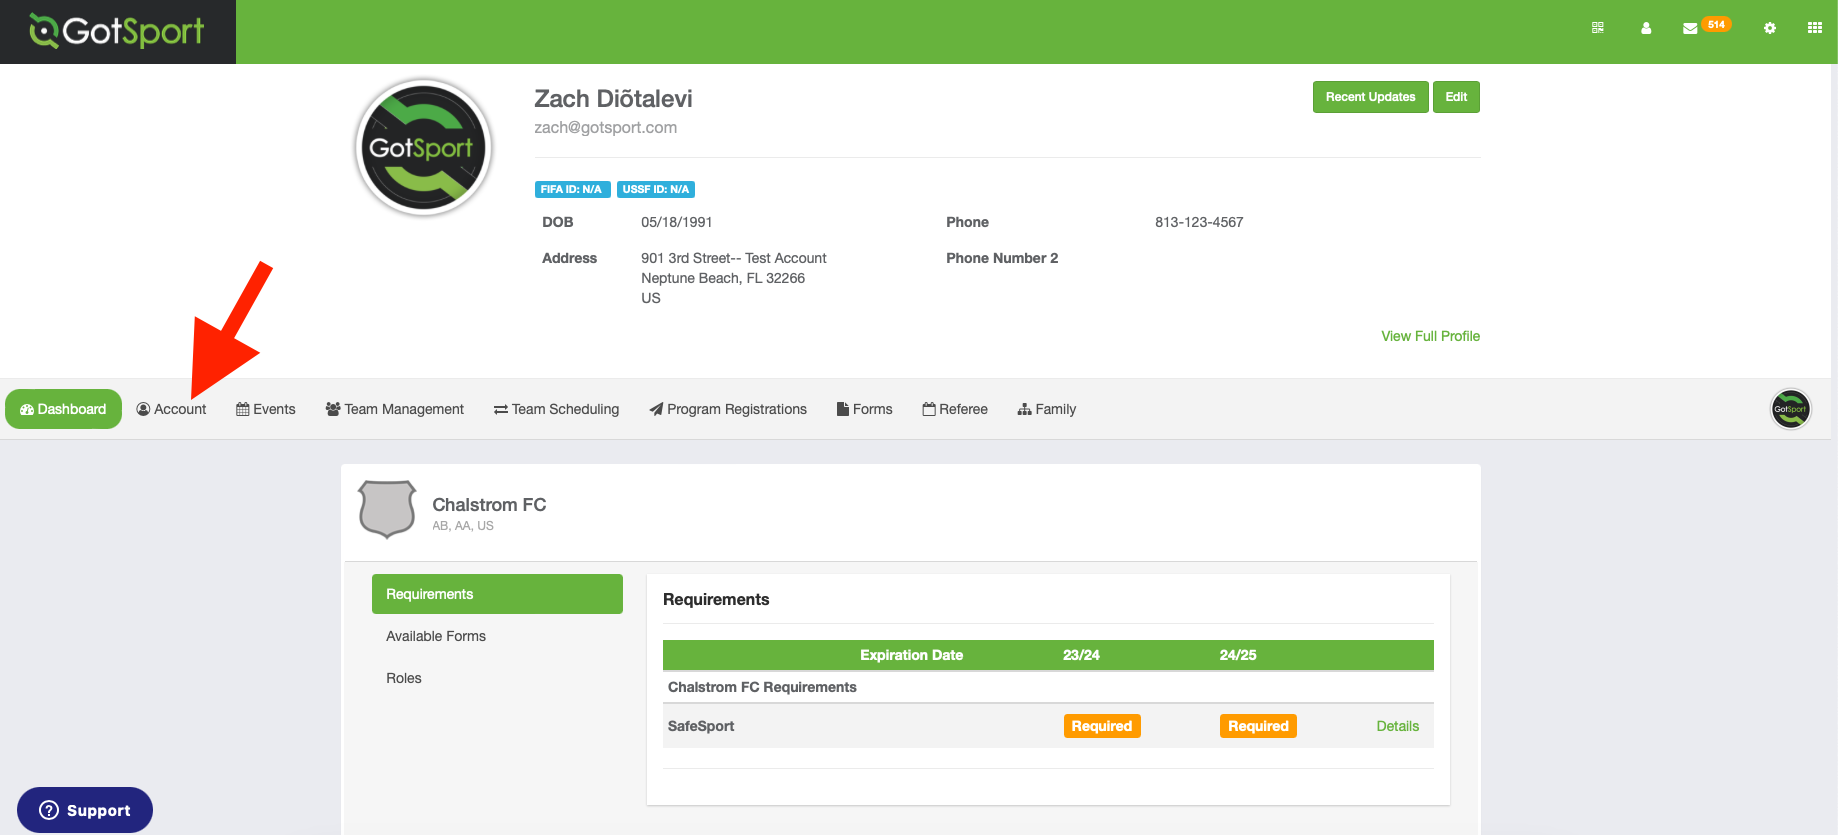This screenshot has height=835, width=1838.
Task: Click the Chalstrom FC shield badge
Action: [x=387, y=509]
